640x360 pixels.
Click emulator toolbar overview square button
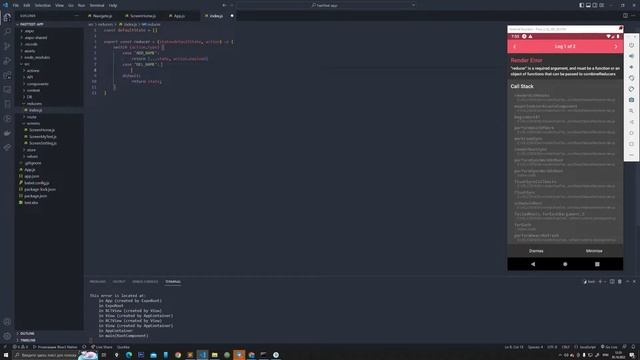coord(631,144)
